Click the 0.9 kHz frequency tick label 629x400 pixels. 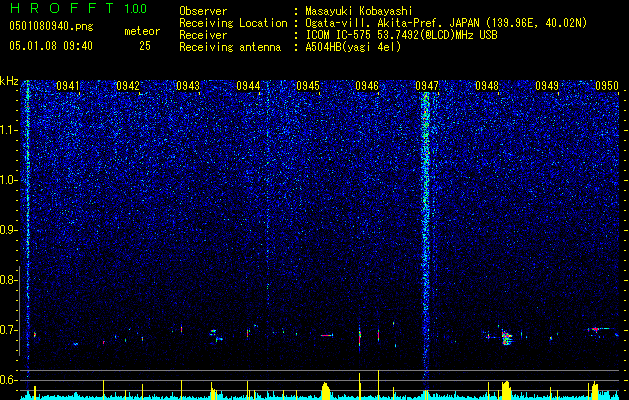click(9, 230)
